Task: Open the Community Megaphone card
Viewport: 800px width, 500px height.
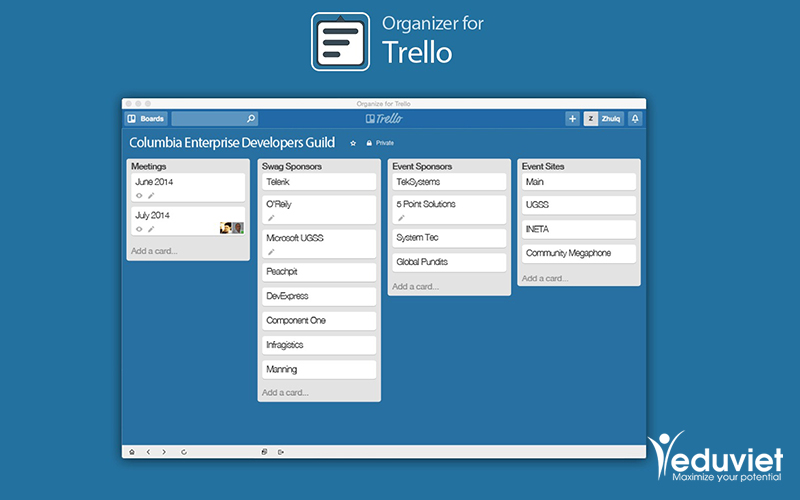Action: click(x=579, y=254)
